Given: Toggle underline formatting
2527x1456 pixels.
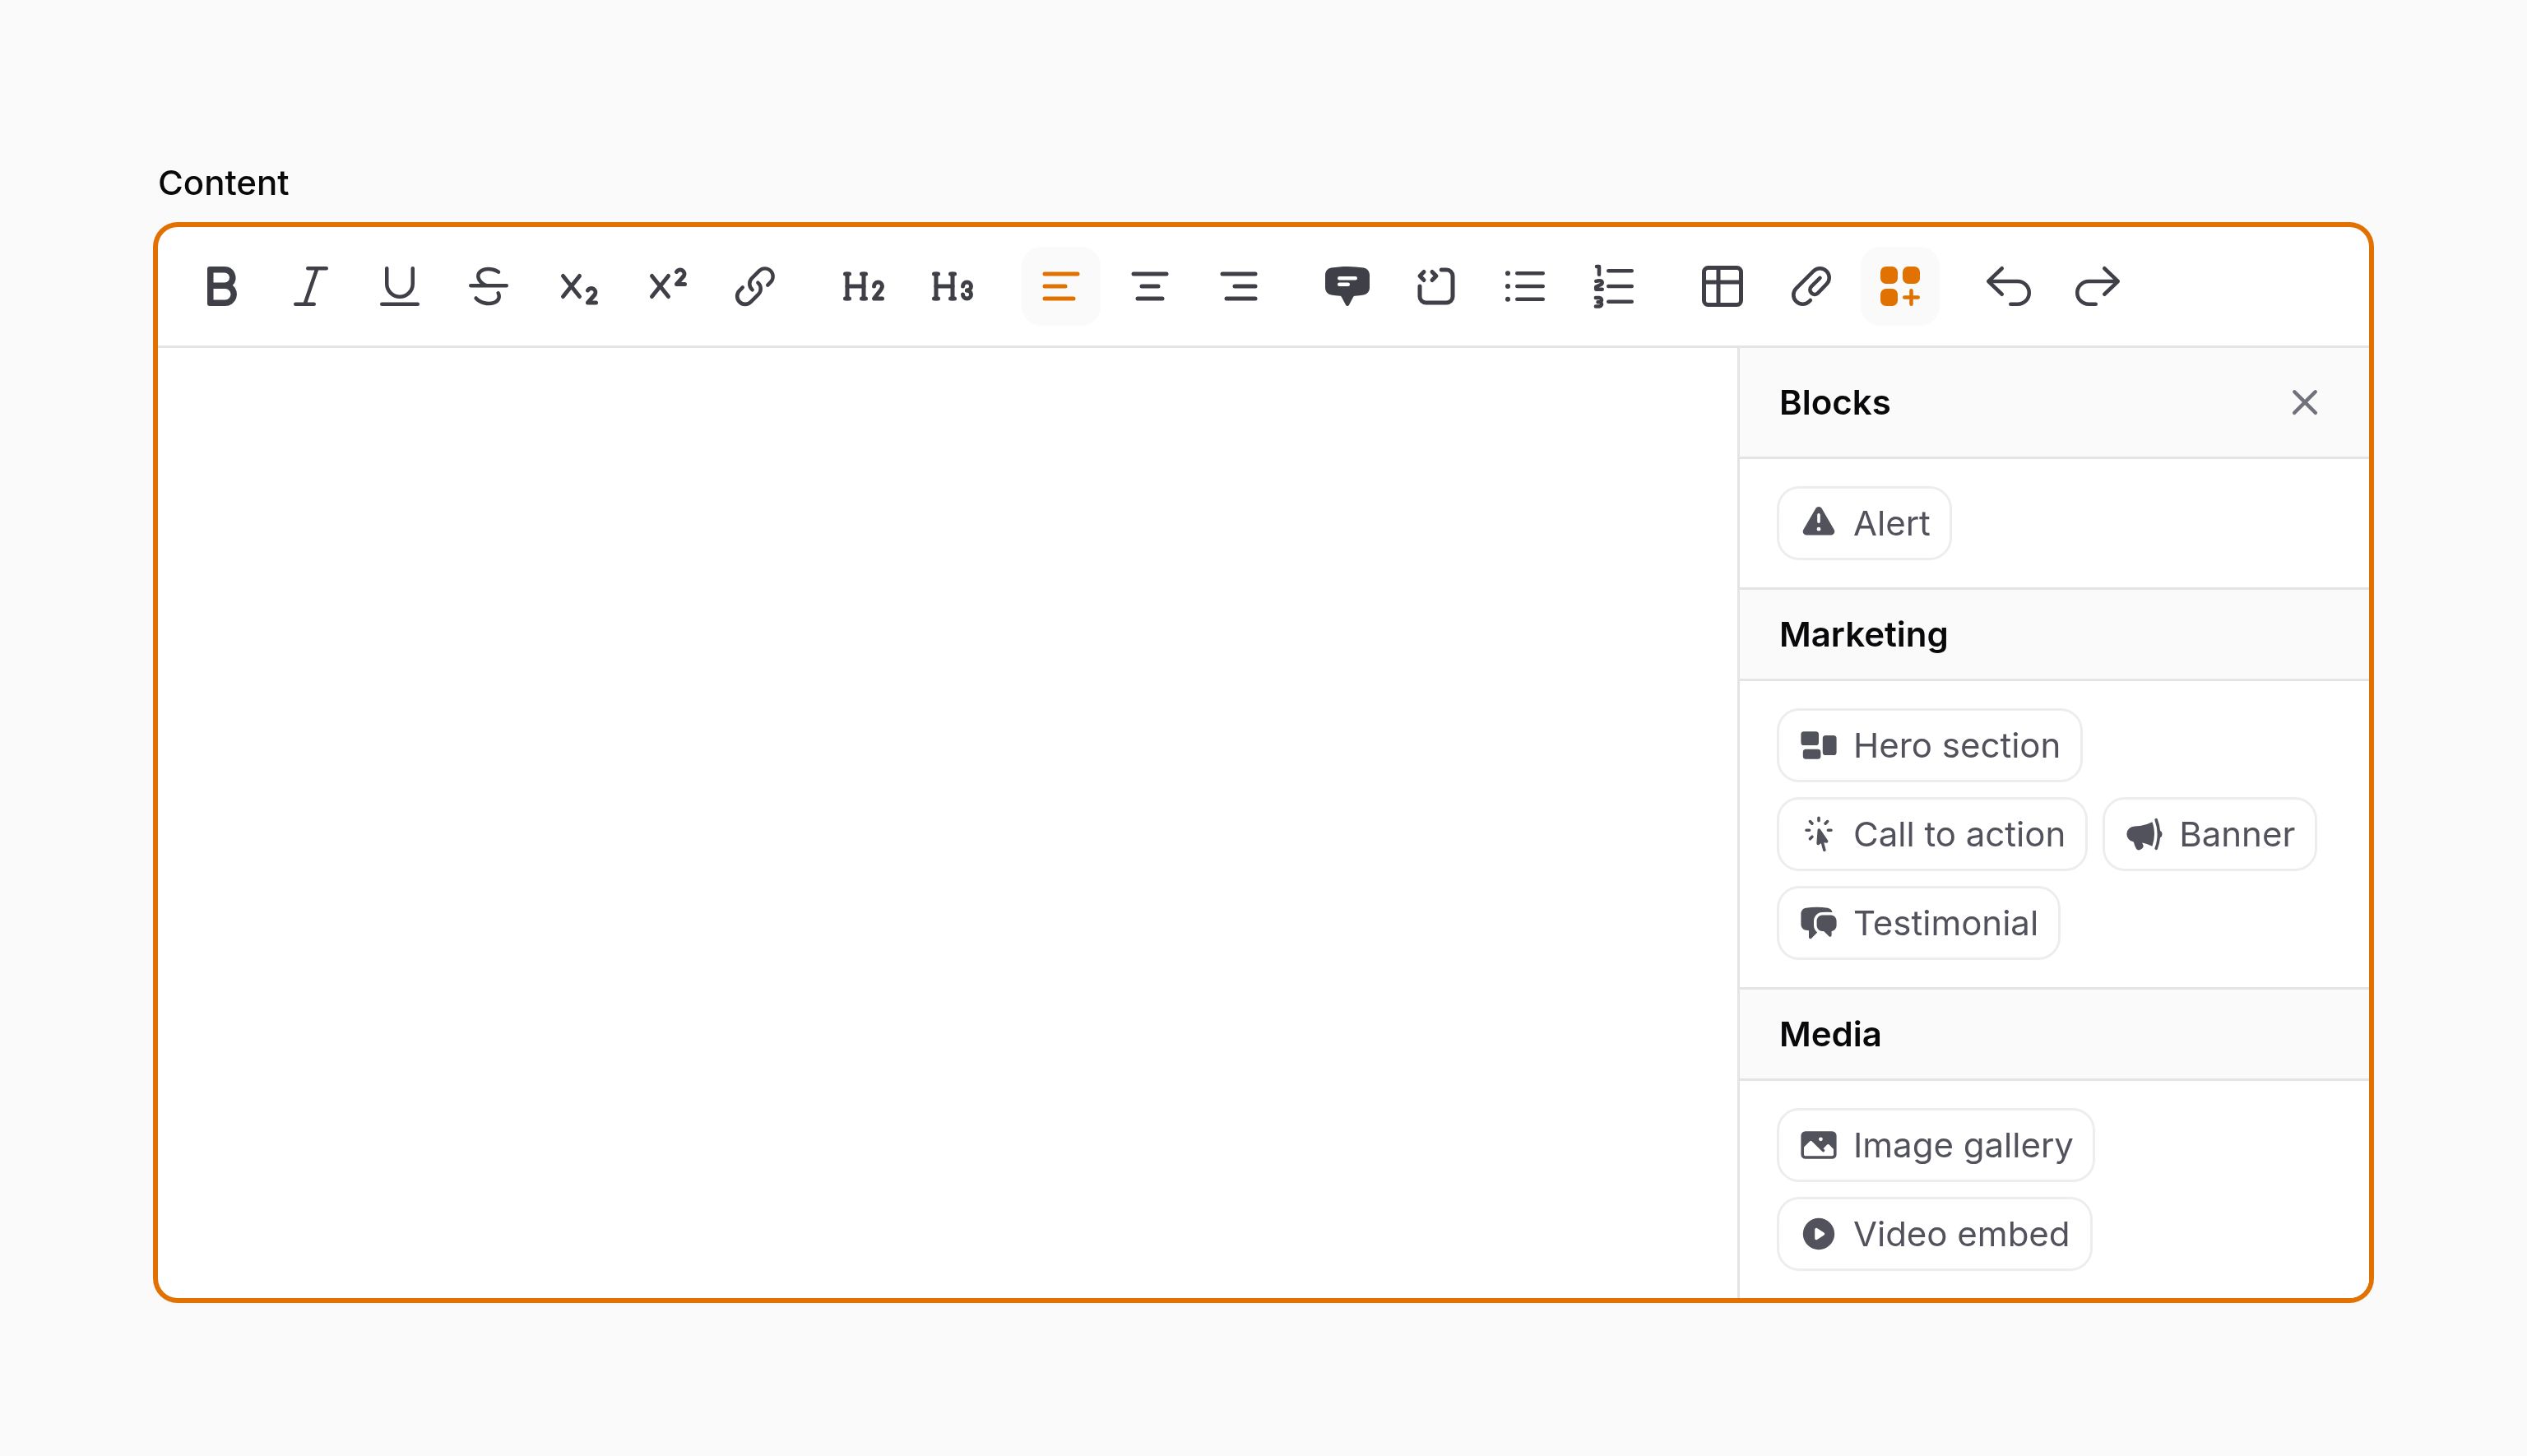Looking at the screenshot, I should pos(399,287).
